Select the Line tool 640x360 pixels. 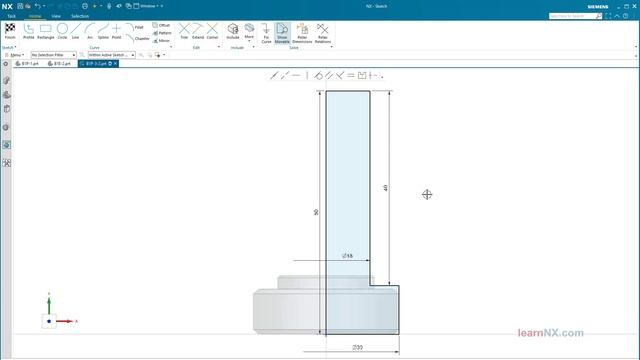76,31
